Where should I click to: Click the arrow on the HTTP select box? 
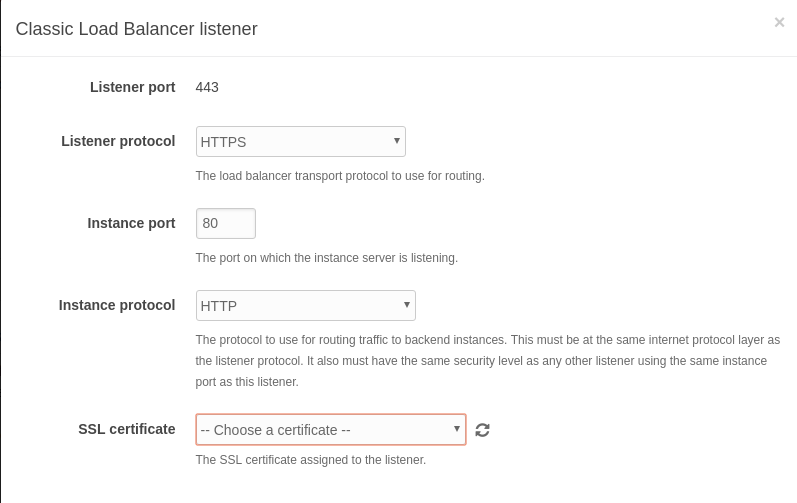point(407,304)
